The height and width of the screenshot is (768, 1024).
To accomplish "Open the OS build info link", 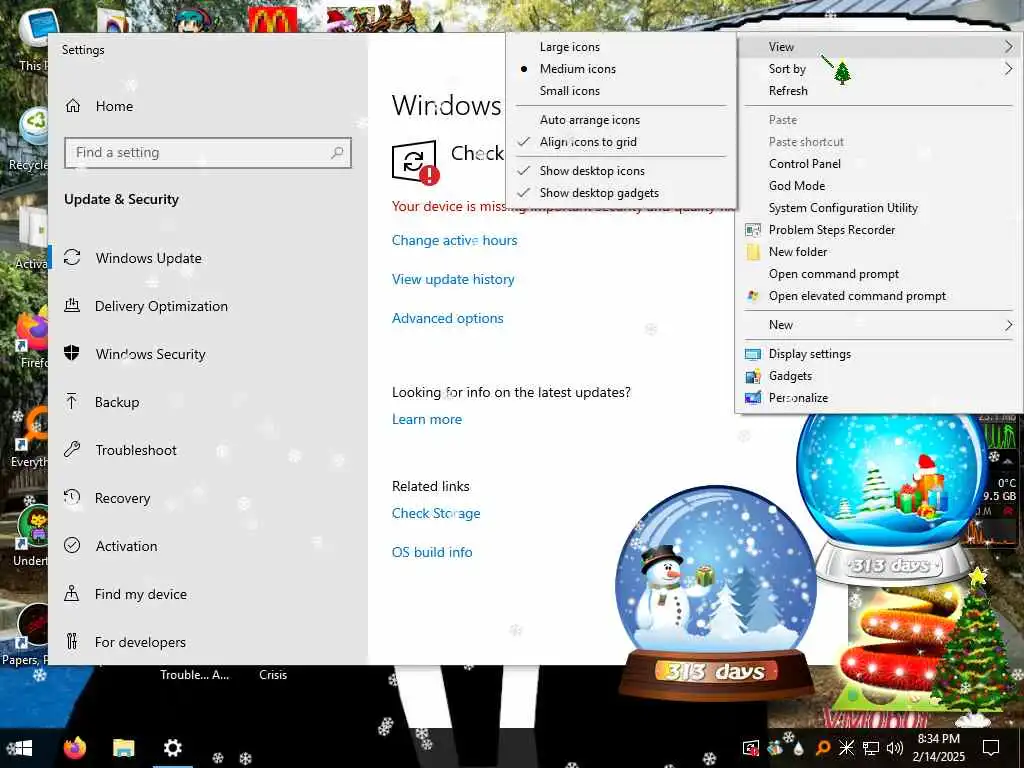I will coord(432,552).
